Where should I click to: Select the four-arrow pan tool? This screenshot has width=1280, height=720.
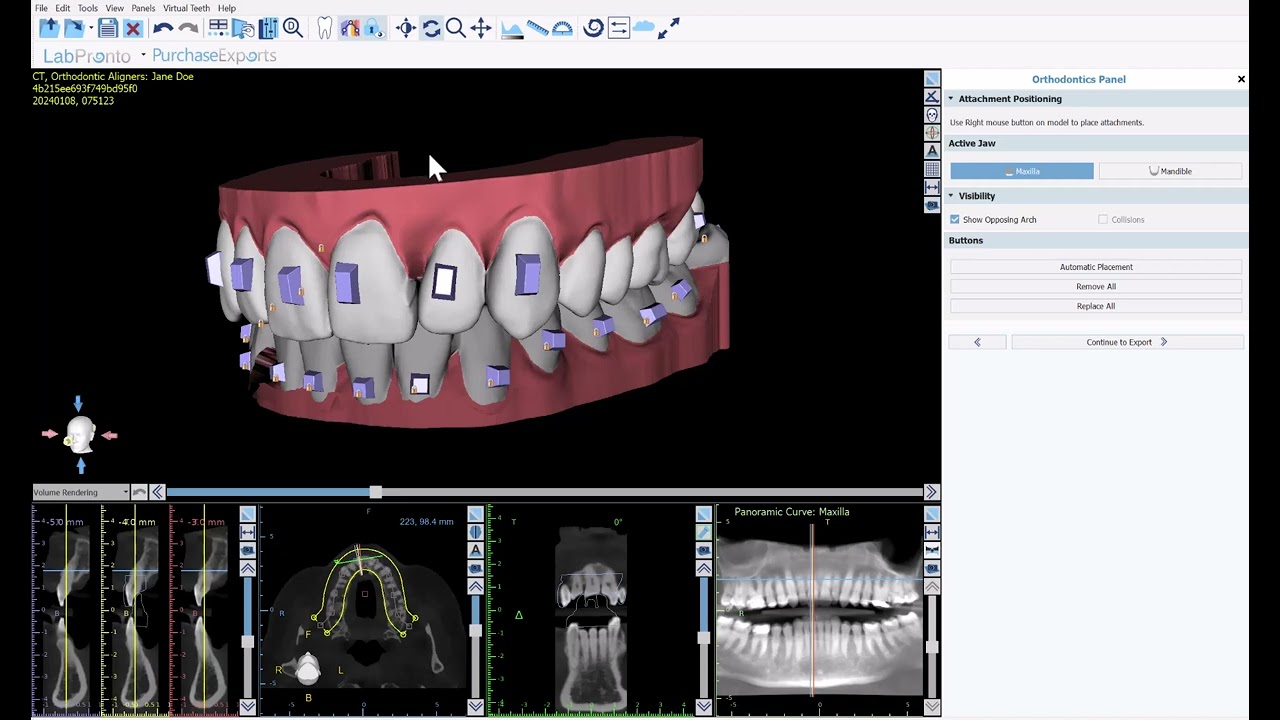(x=481, y=29)
